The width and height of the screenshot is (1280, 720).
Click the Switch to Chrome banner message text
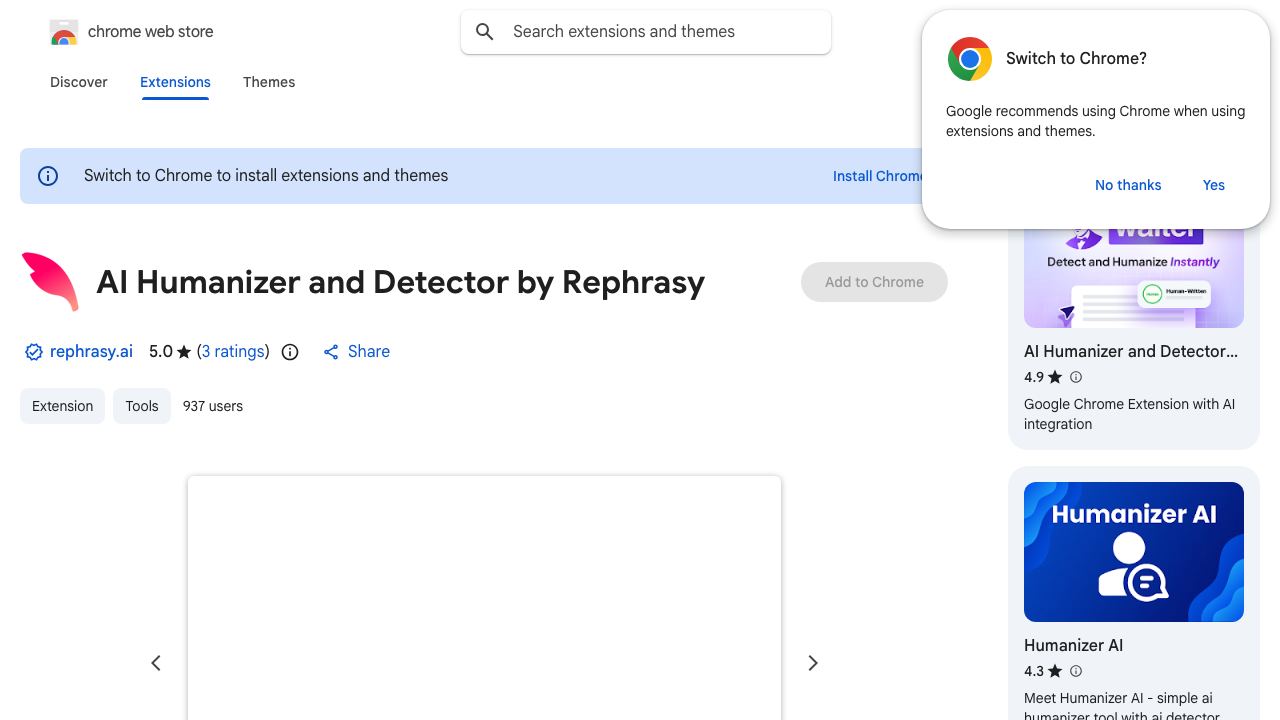click(x=266, y=176)
